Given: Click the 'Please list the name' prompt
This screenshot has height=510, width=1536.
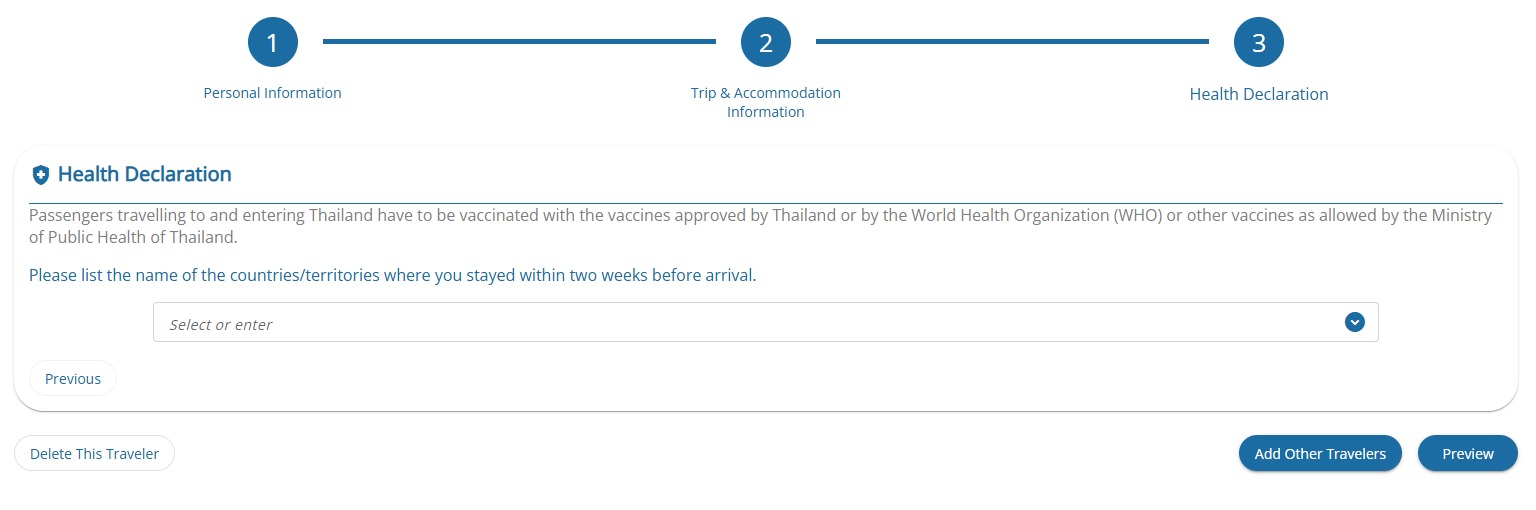Looking at the screenshot, I should 392,275.
